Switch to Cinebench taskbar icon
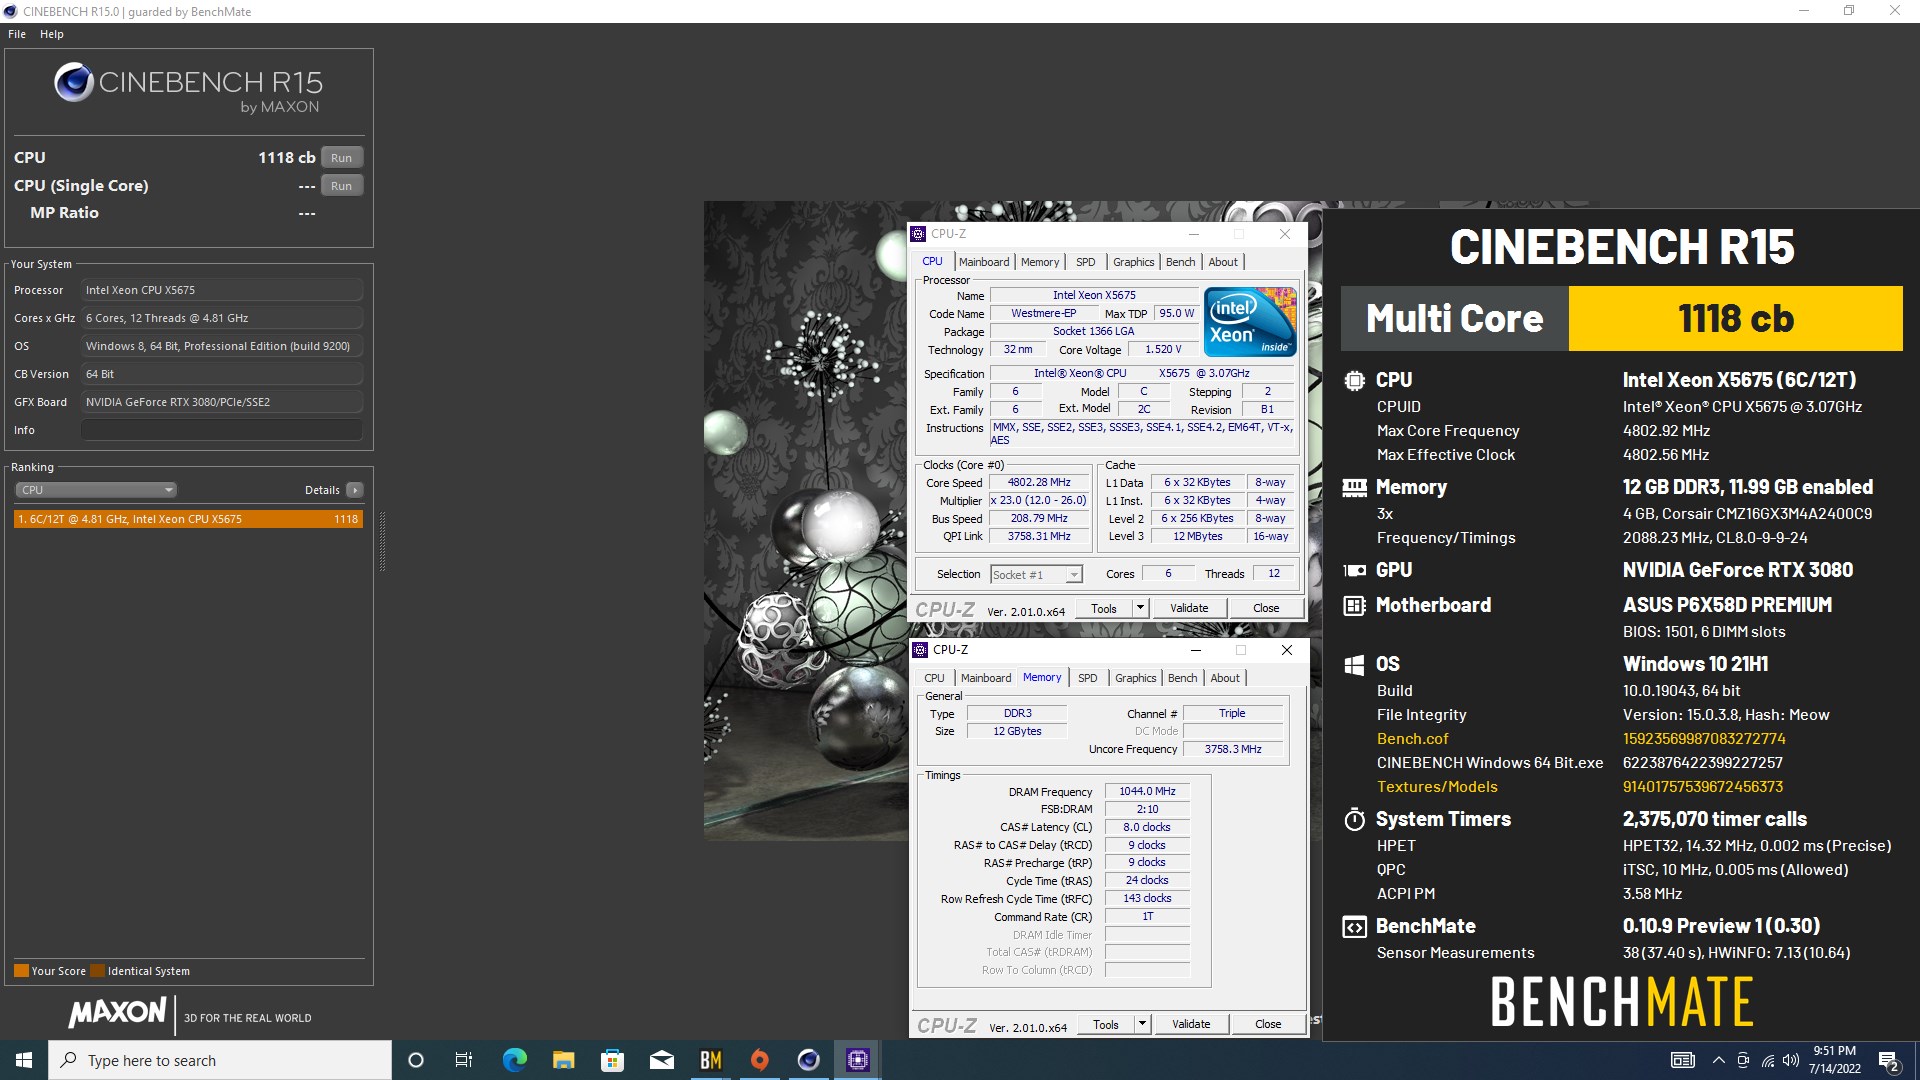Image resolution: width=1920 pixels, height=1080 pixels. point(808,1060)
